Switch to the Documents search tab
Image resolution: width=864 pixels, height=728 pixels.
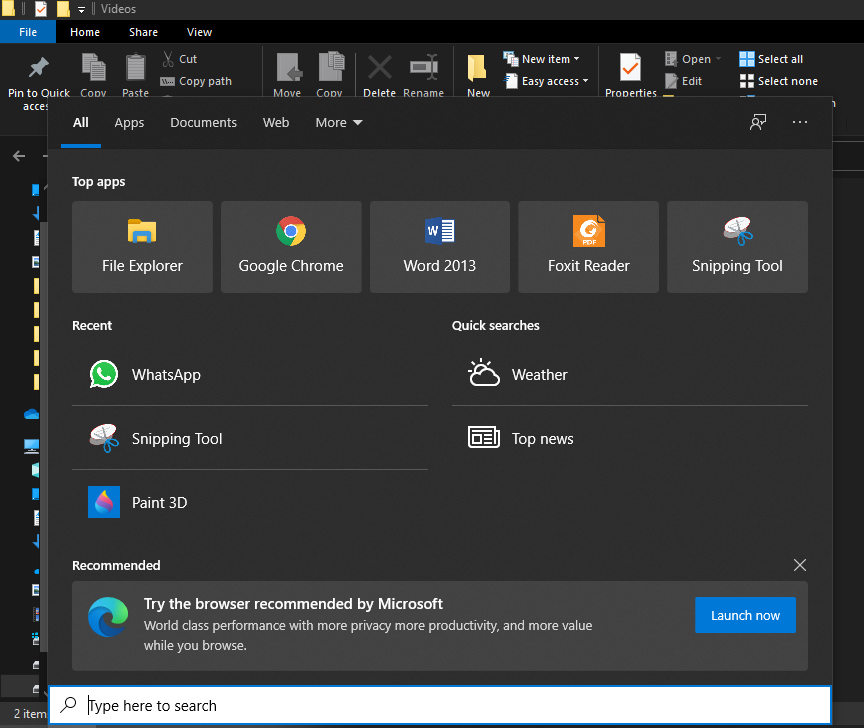(x=203, y=123)
